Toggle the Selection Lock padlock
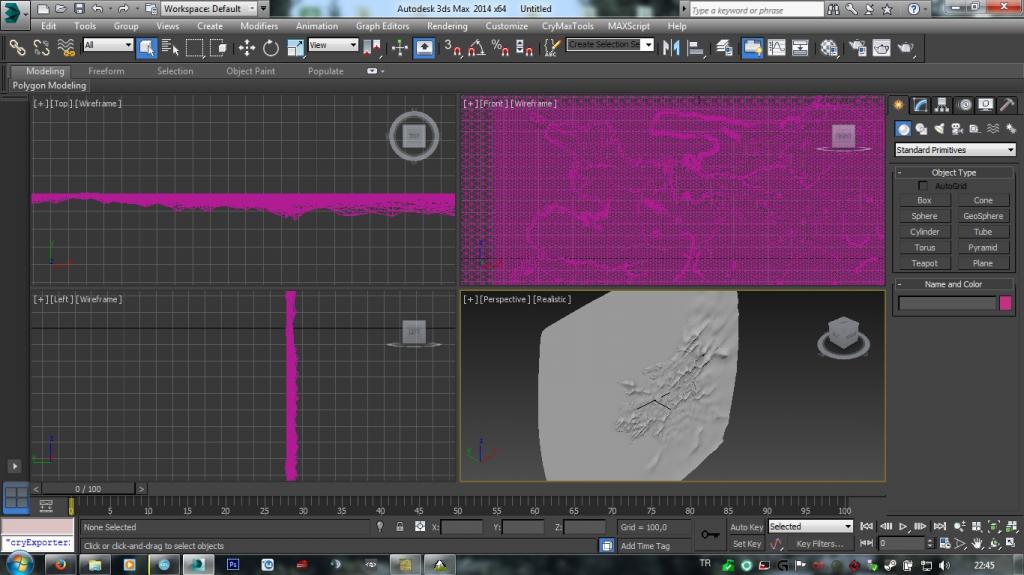The height and width of the screenshot is (575, 1024). point(400,527)
